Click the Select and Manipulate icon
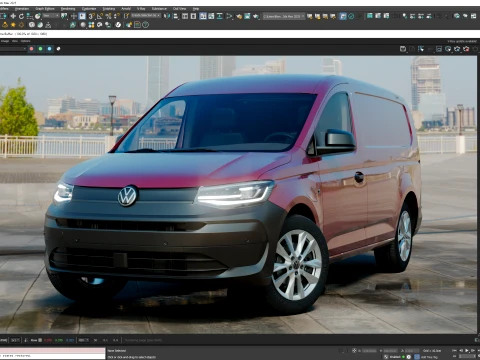Screen dimensions: 480x360 (74, 16)
